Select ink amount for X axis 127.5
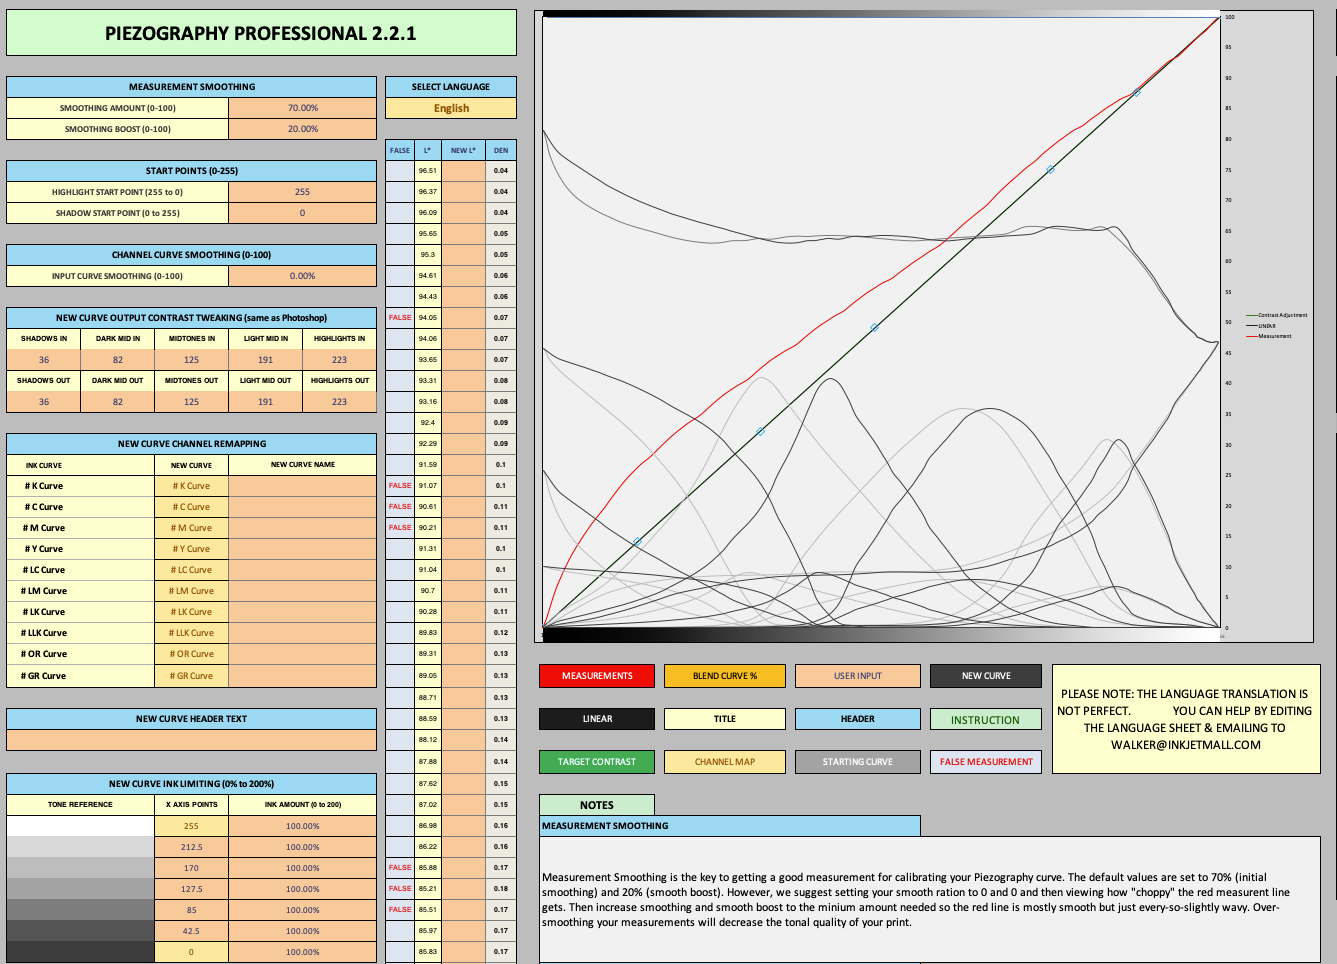The image size is (1337, 964). pyautogui.click(x=302, y=889)
